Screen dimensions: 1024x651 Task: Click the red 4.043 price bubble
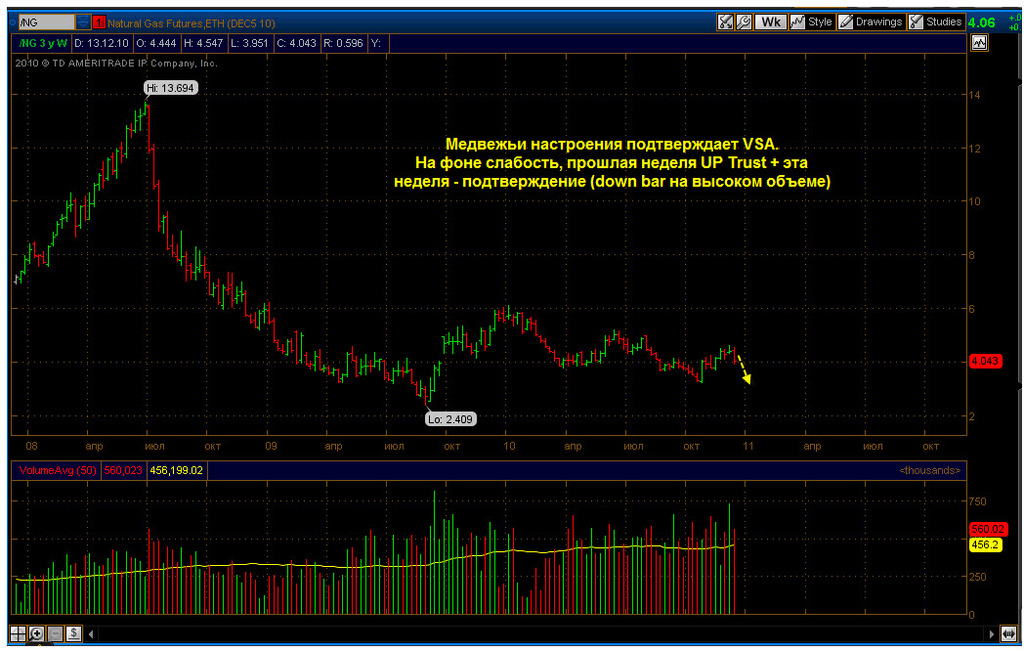click(x=985, y=361)
